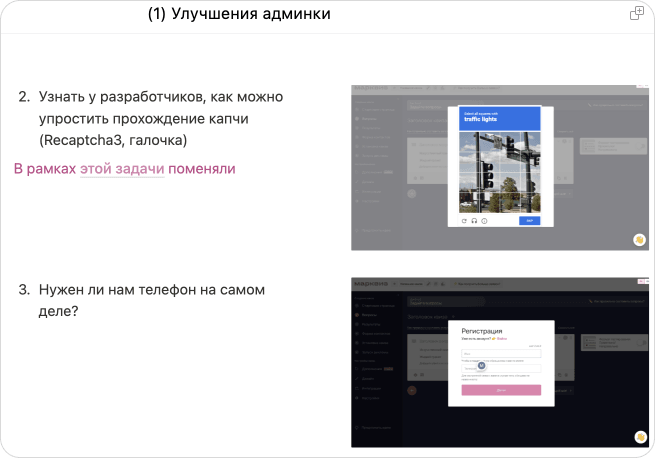Click the pink submit button in registration dialog

coord(501,390)
